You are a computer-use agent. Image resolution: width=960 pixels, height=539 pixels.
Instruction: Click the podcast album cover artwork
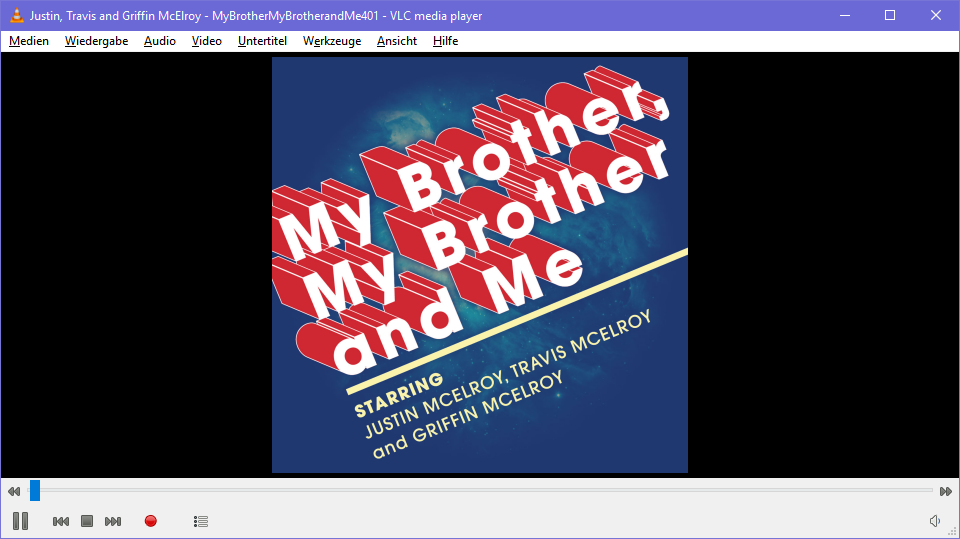tap(480, 265)
